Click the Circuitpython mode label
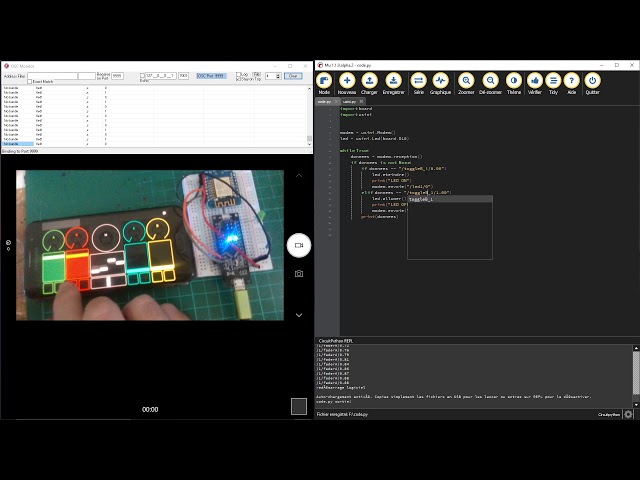The width and height of the screenshot is (640, 480). click(x=609, y=414)
